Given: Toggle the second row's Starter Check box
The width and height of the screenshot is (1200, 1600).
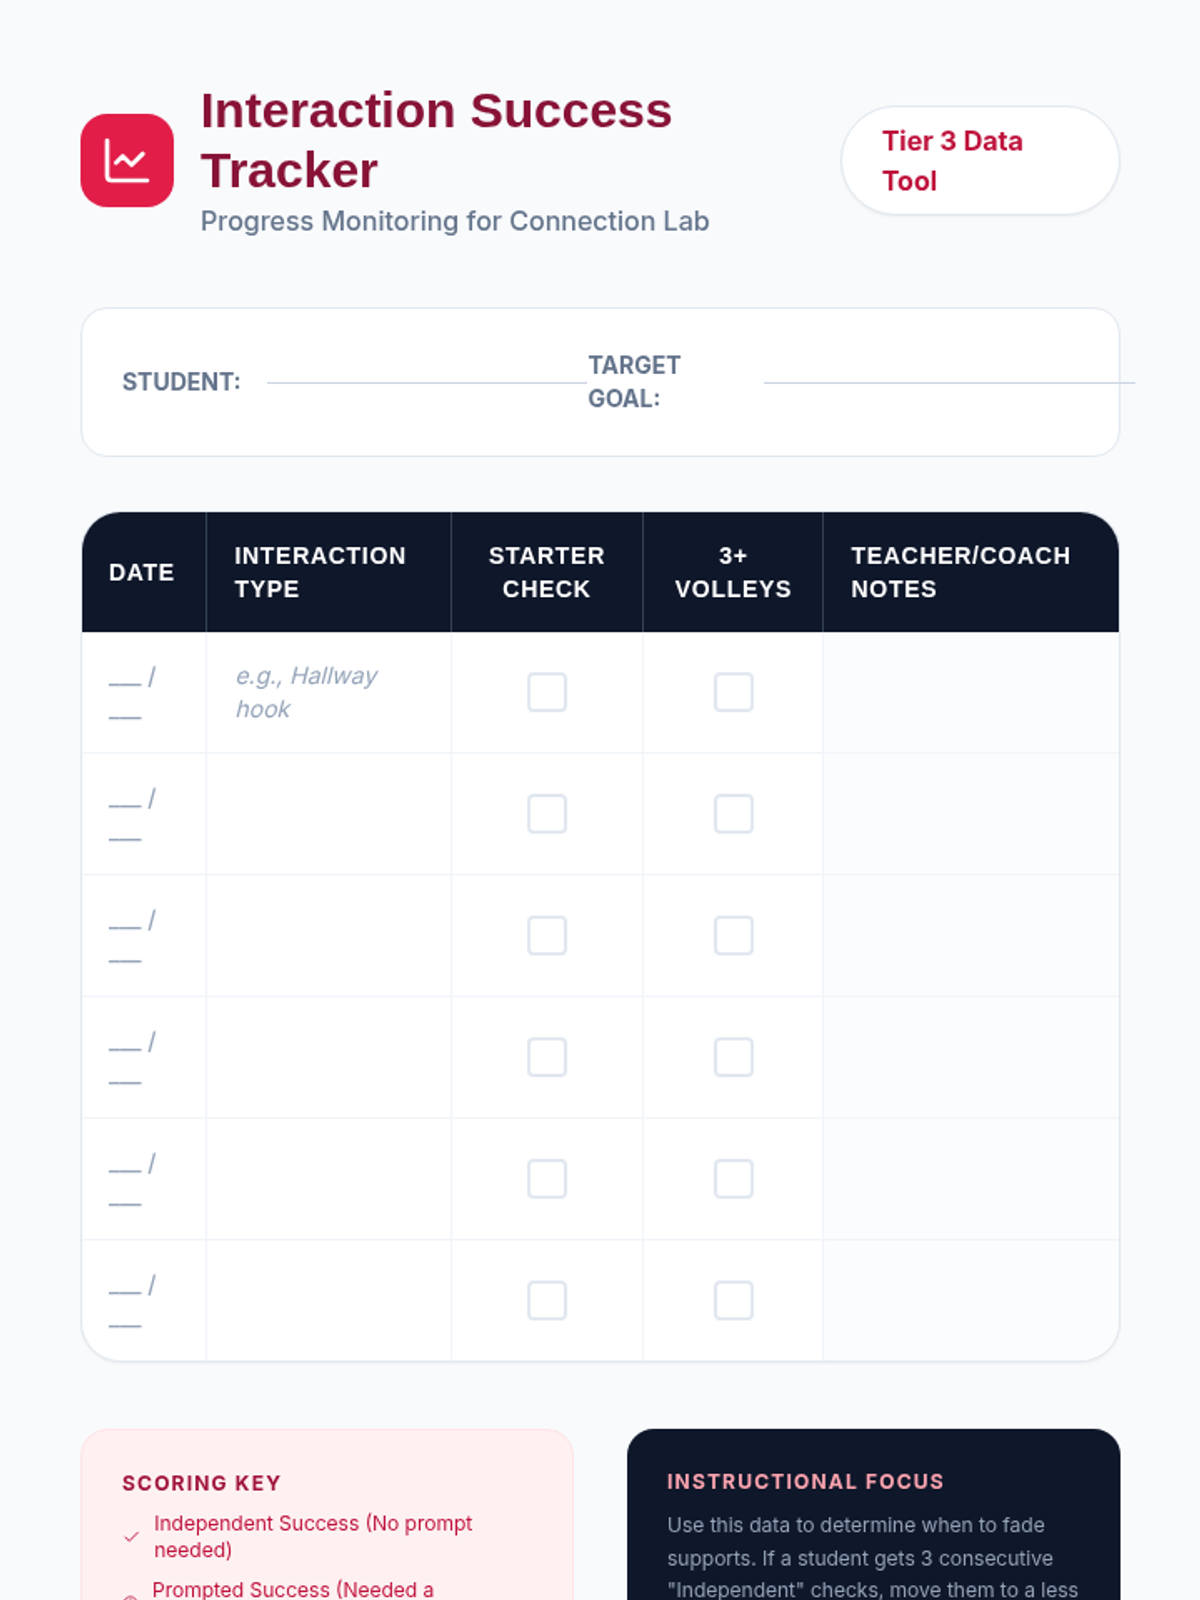Looking at the screenshot, I should [x=547, y=814].
